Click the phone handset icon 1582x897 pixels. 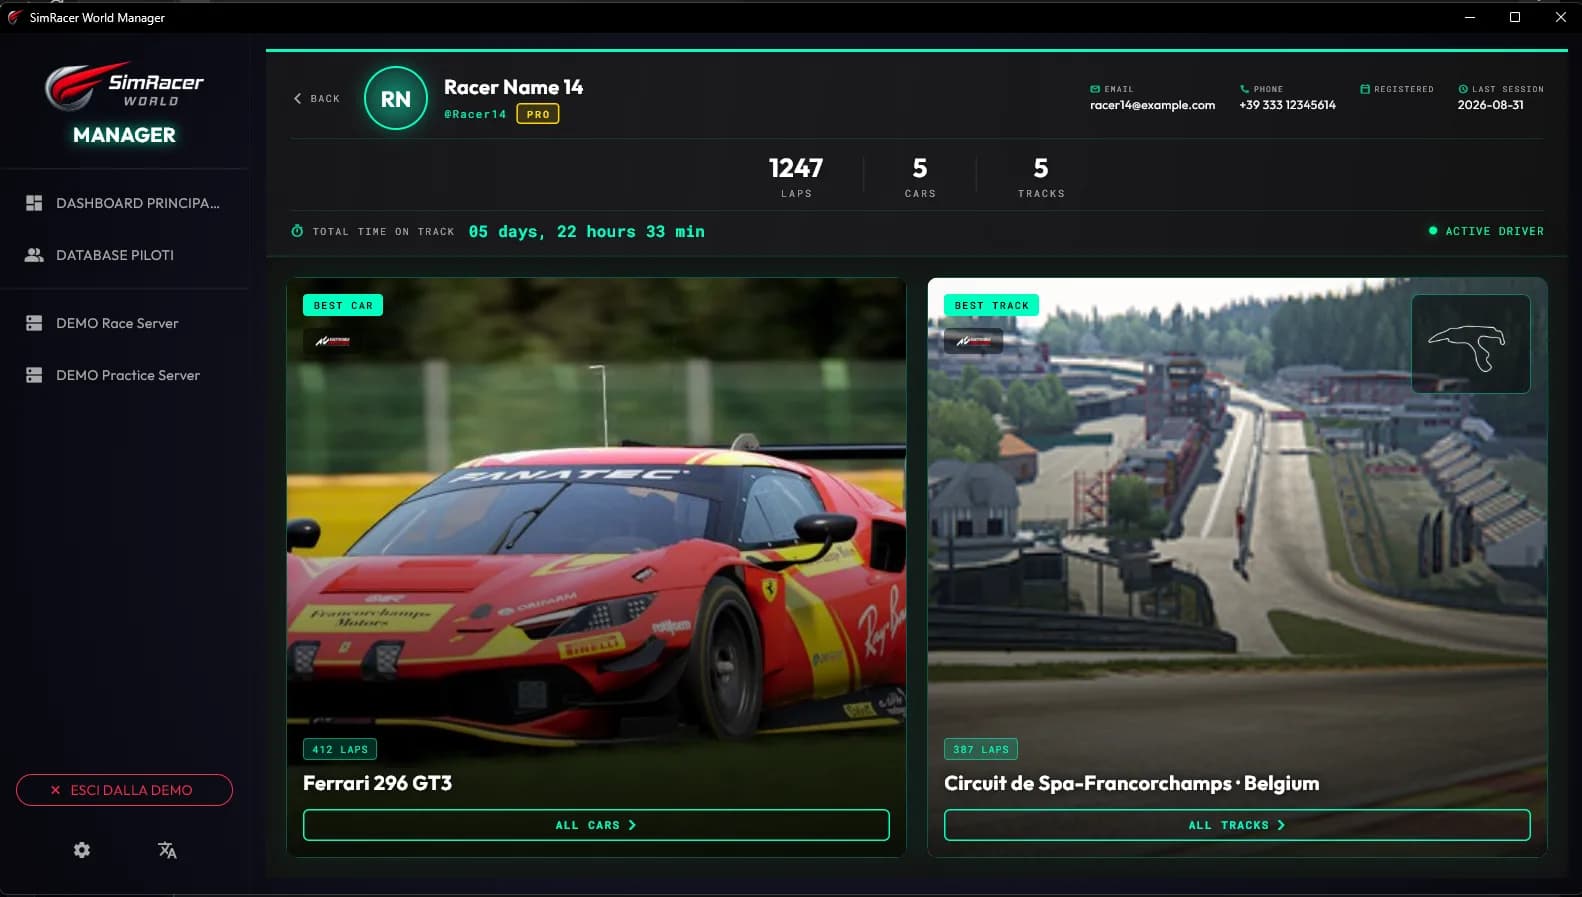[1244, 89]
